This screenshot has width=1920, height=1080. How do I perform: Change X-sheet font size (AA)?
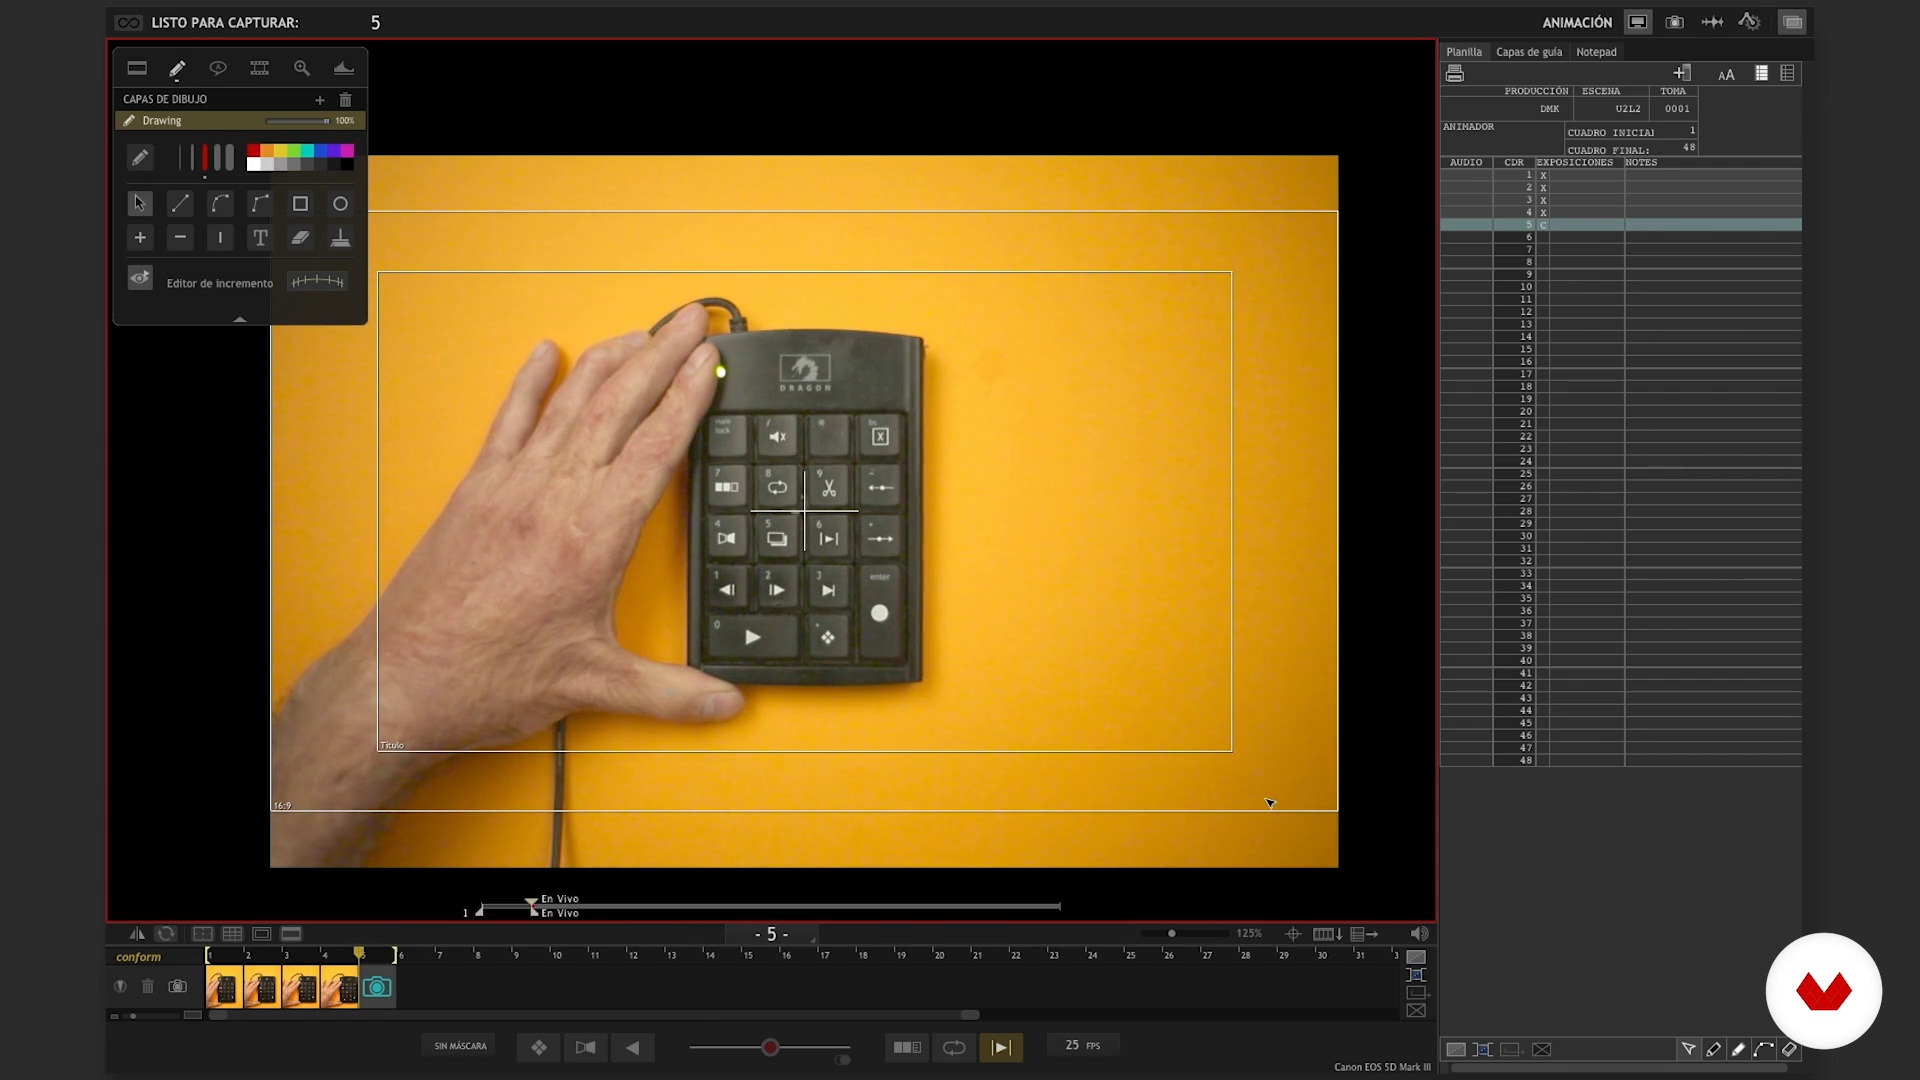click(x=1726, y=75)
